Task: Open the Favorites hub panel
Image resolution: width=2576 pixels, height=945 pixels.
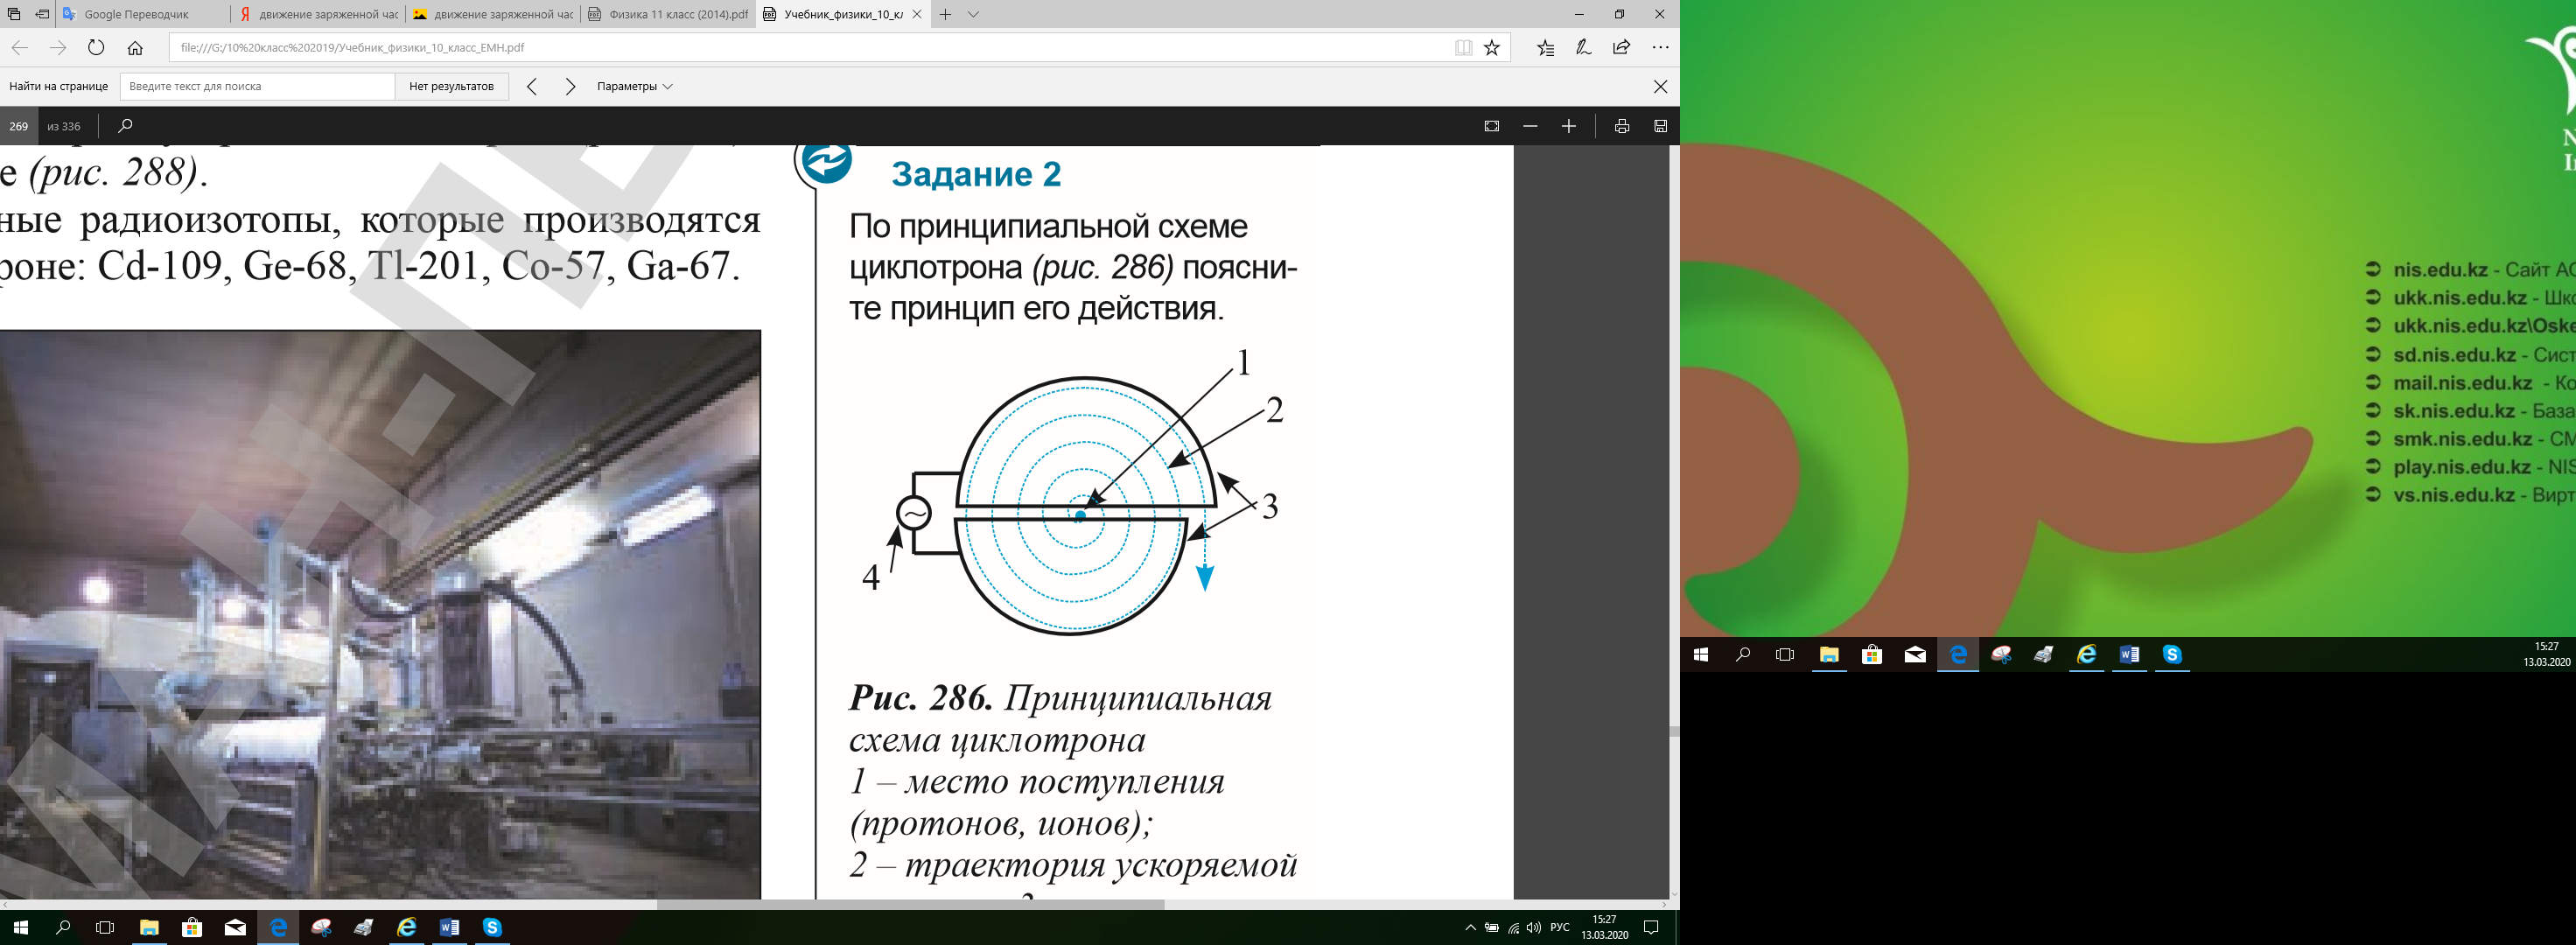Action: 1546,47
